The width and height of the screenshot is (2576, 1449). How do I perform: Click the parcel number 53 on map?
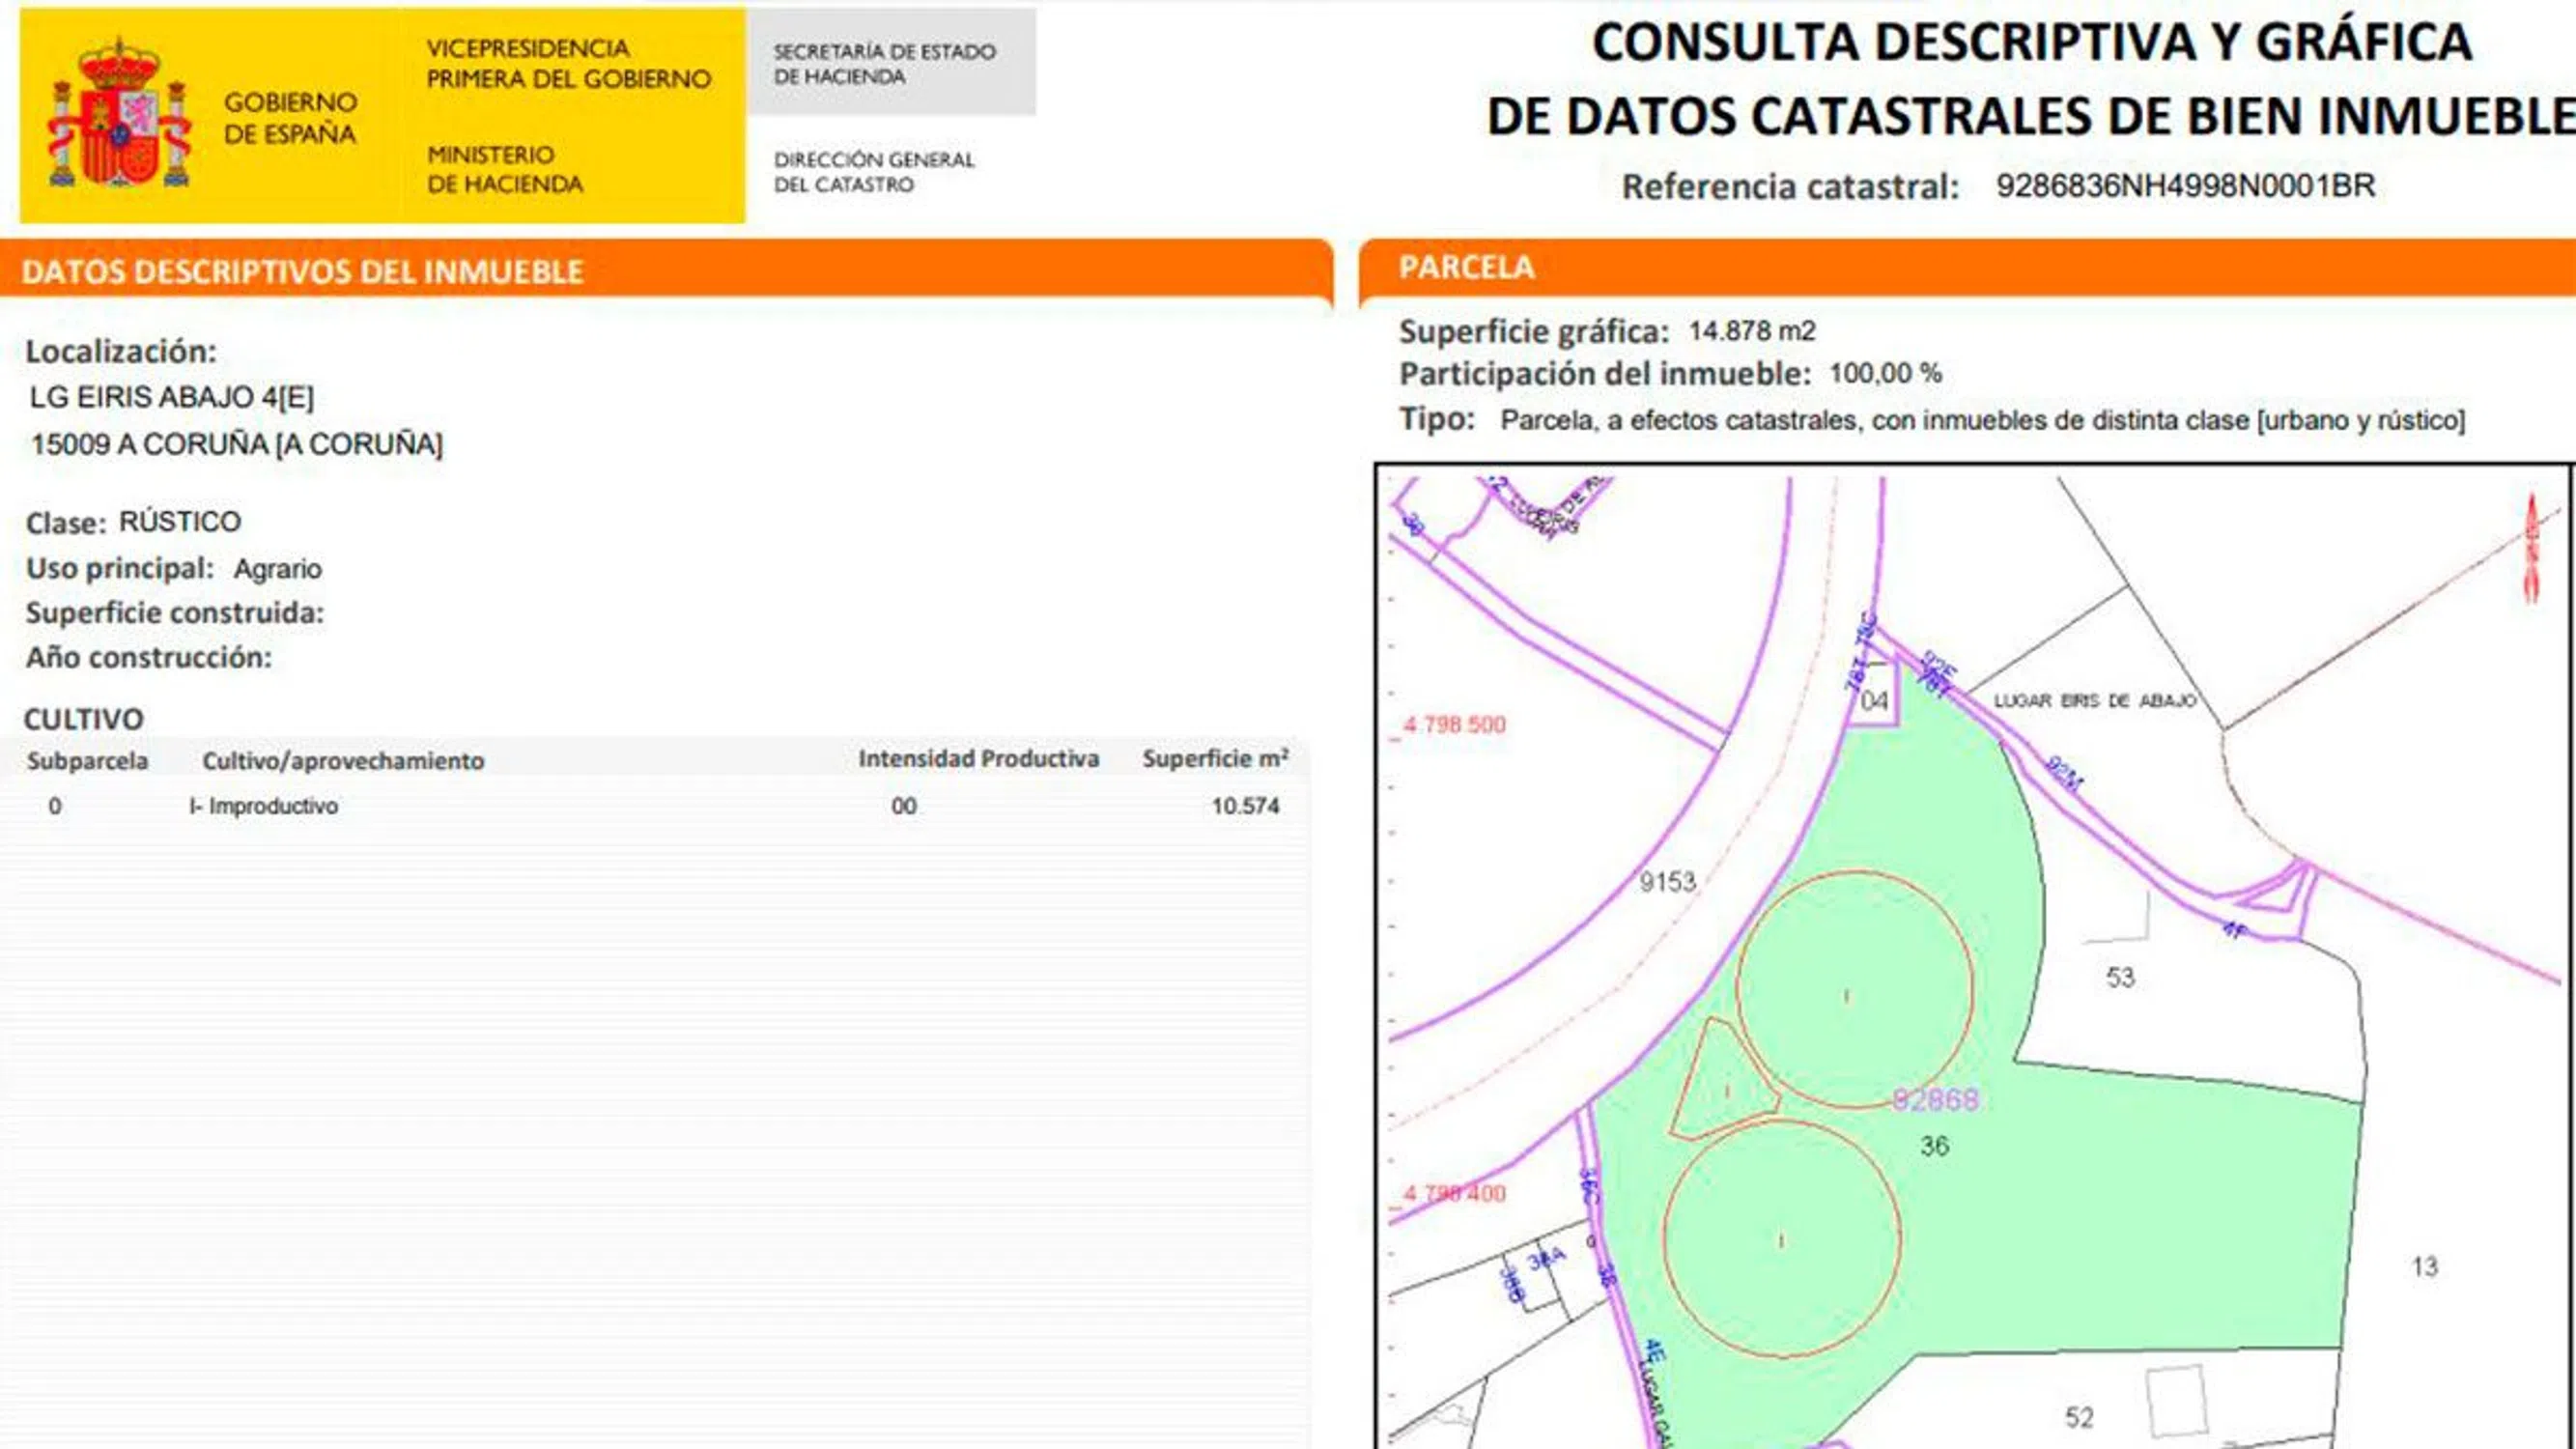coord(2120,977)
